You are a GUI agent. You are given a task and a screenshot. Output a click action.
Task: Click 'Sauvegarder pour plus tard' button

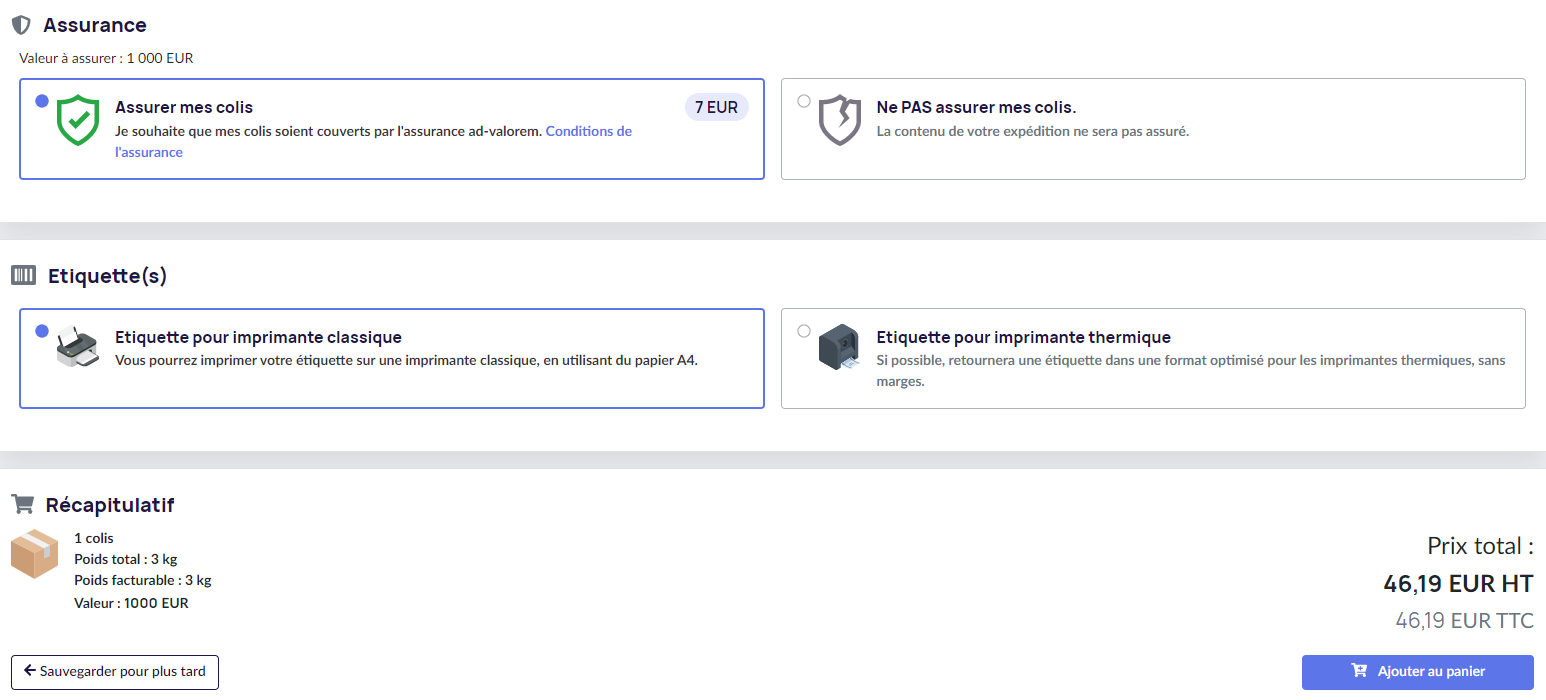coord(115,672)
